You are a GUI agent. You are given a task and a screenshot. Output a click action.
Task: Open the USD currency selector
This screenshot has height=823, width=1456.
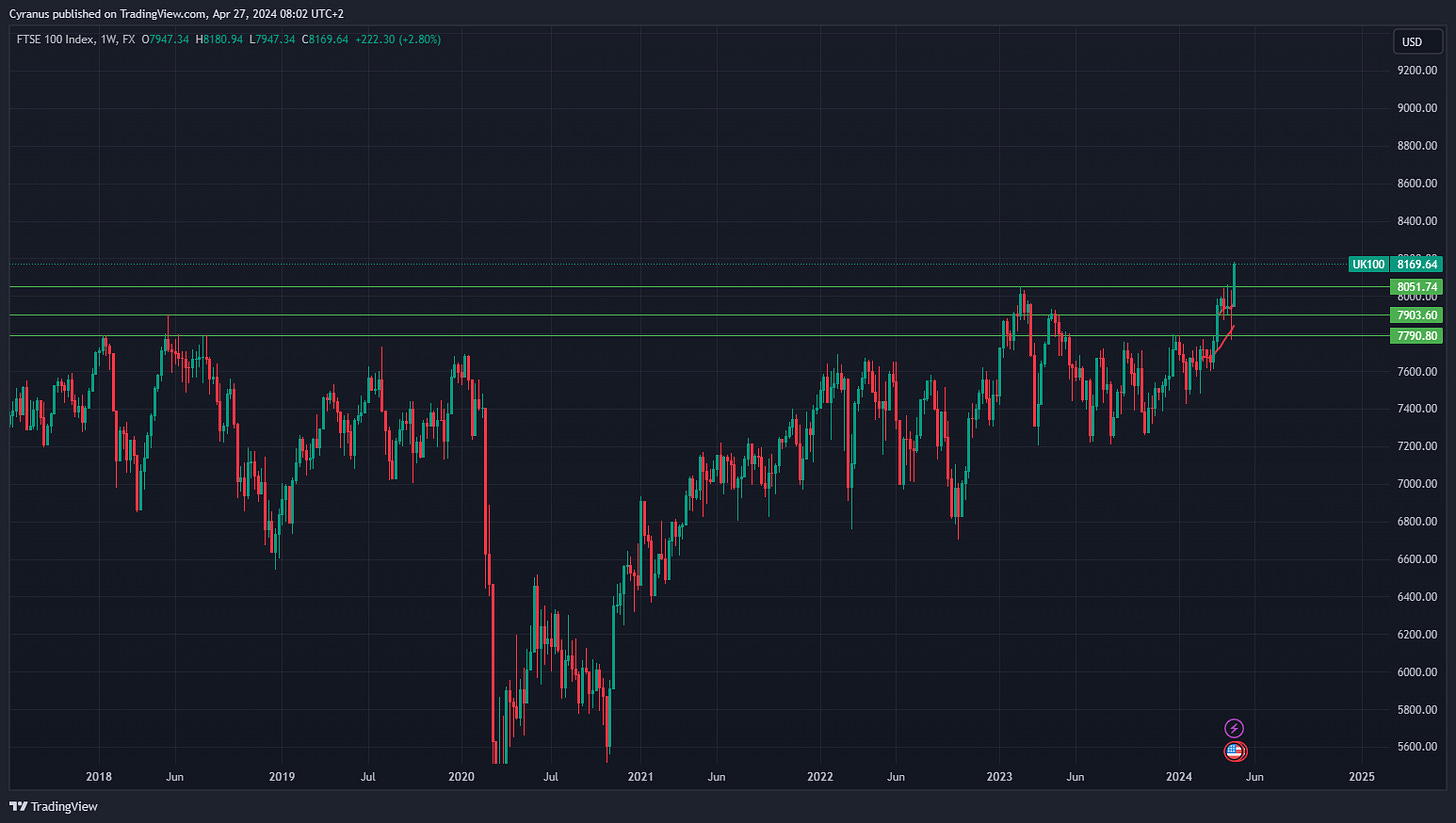[1417, 42]
